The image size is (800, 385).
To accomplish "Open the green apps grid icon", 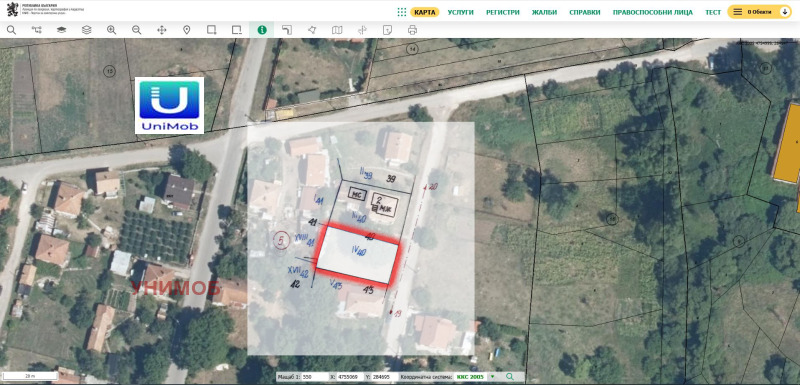I will 402,12.
